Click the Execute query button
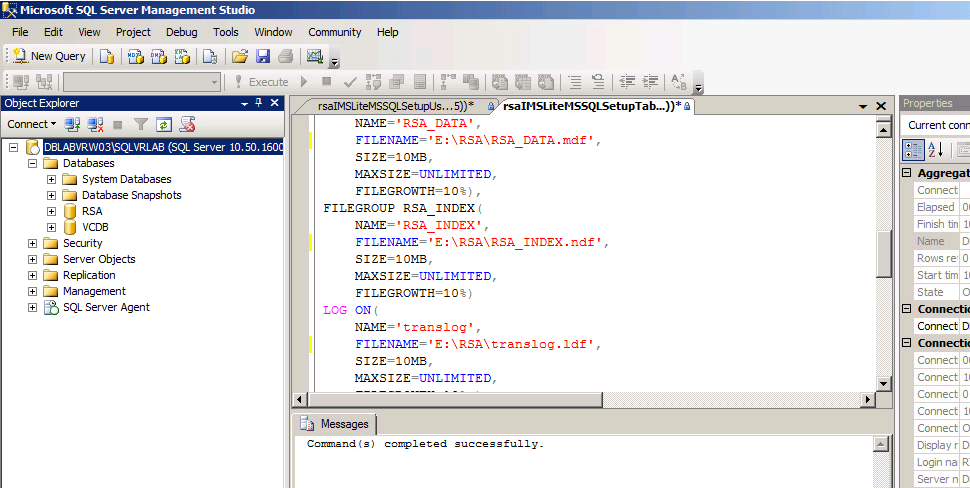Viewport: 970px width, 488px height. pos(262,82)
